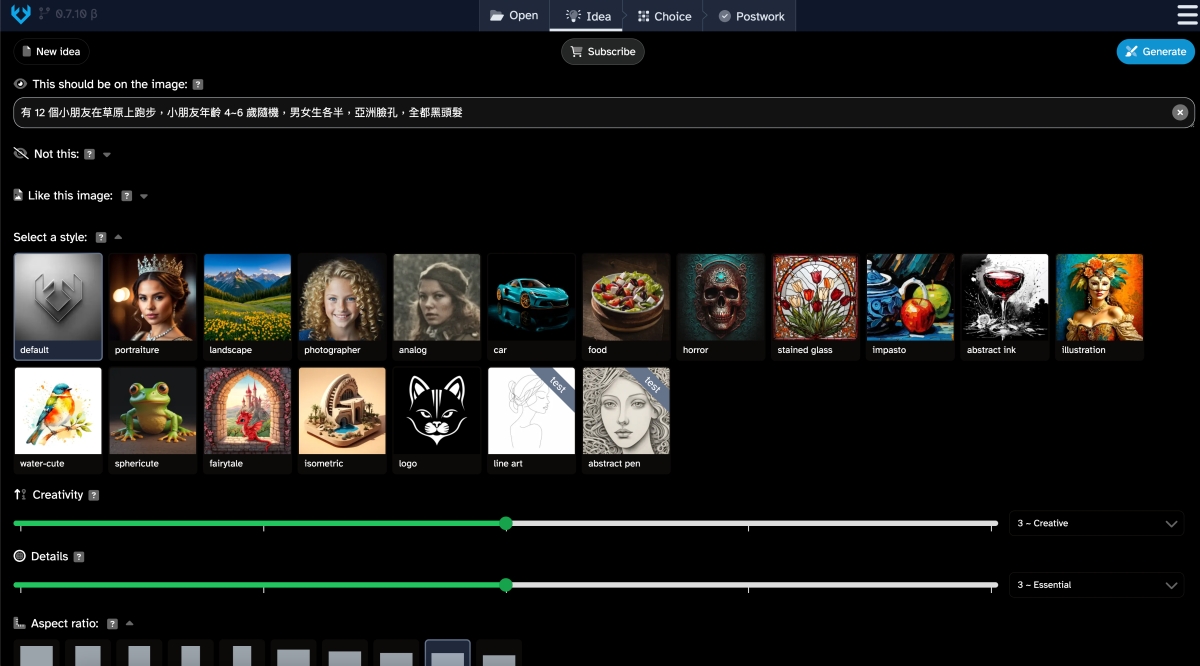Click the clear (x) icon in prompt field

1180,113
